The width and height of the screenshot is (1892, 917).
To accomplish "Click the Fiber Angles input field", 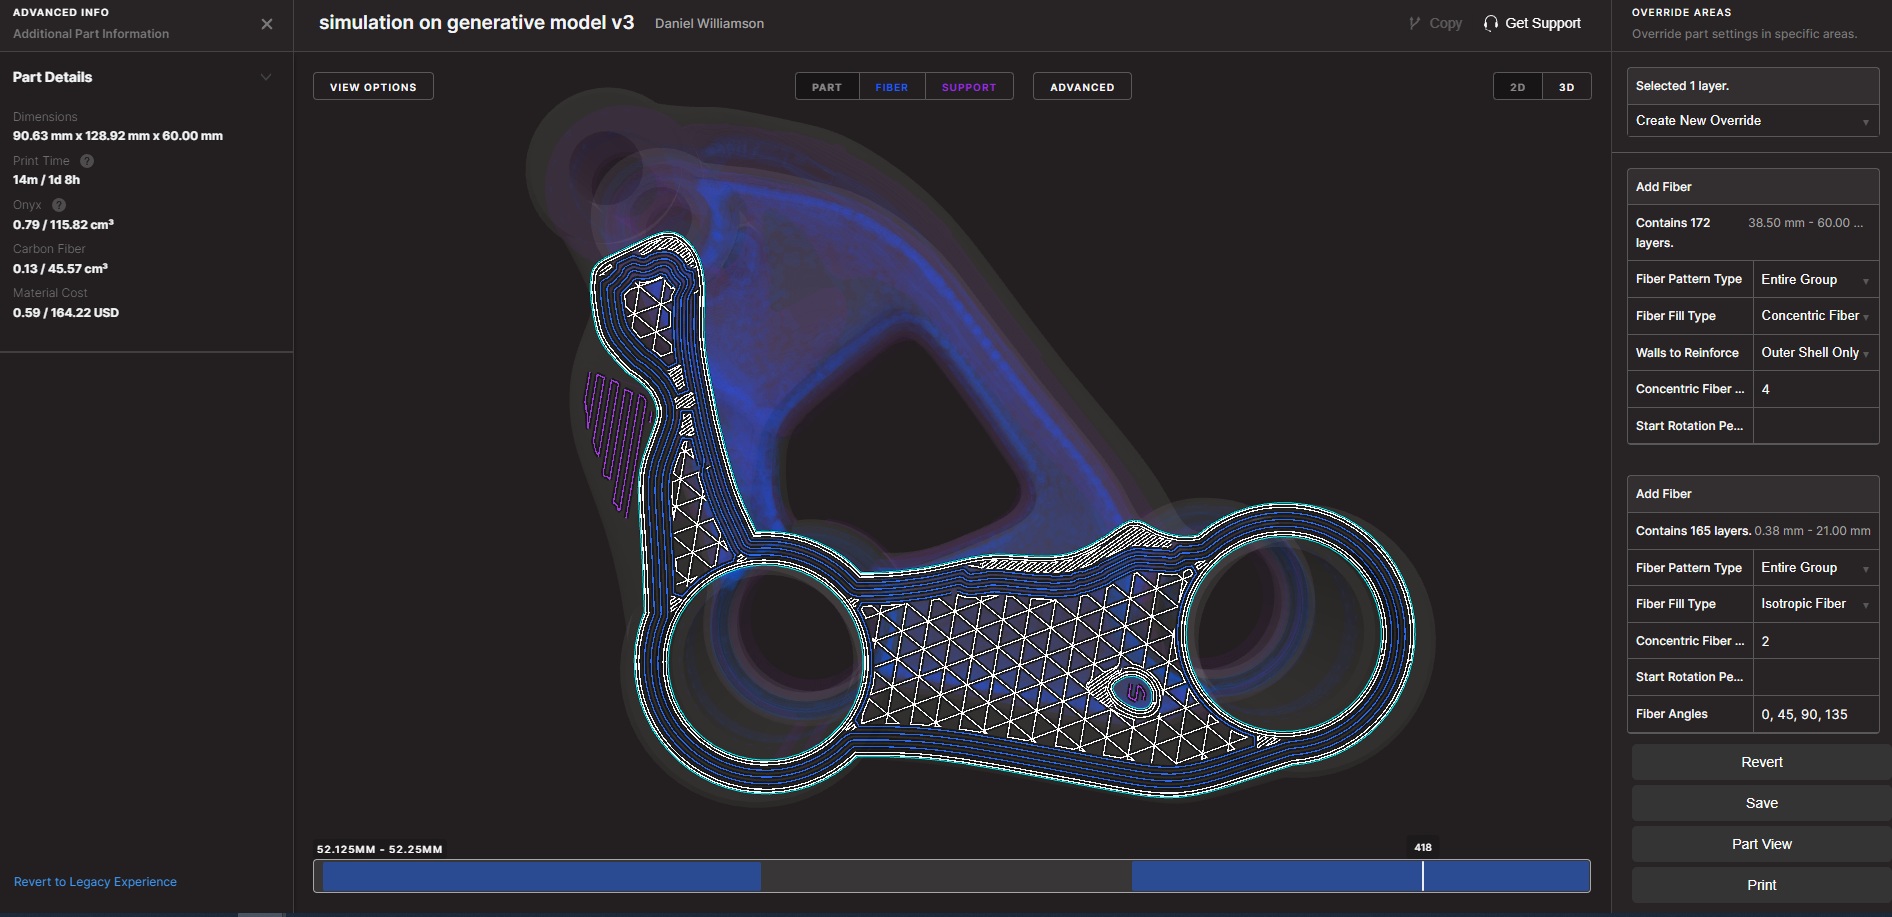I will tap(1815, 714).
